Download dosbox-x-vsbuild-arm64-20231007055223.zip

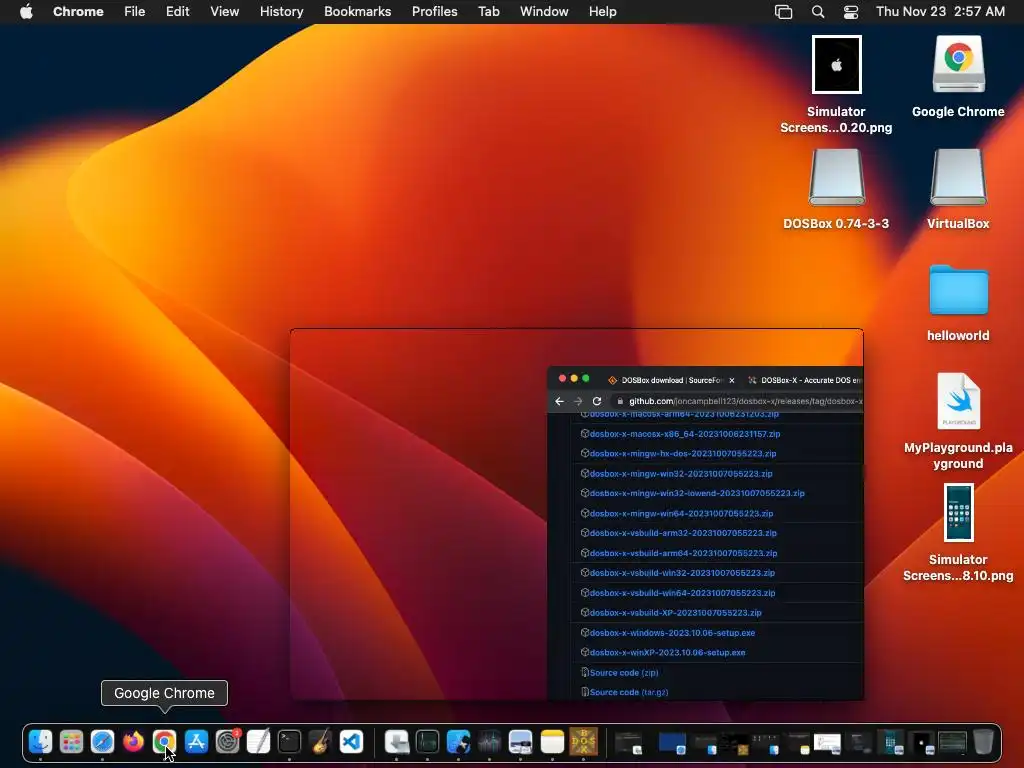[683, 553]
